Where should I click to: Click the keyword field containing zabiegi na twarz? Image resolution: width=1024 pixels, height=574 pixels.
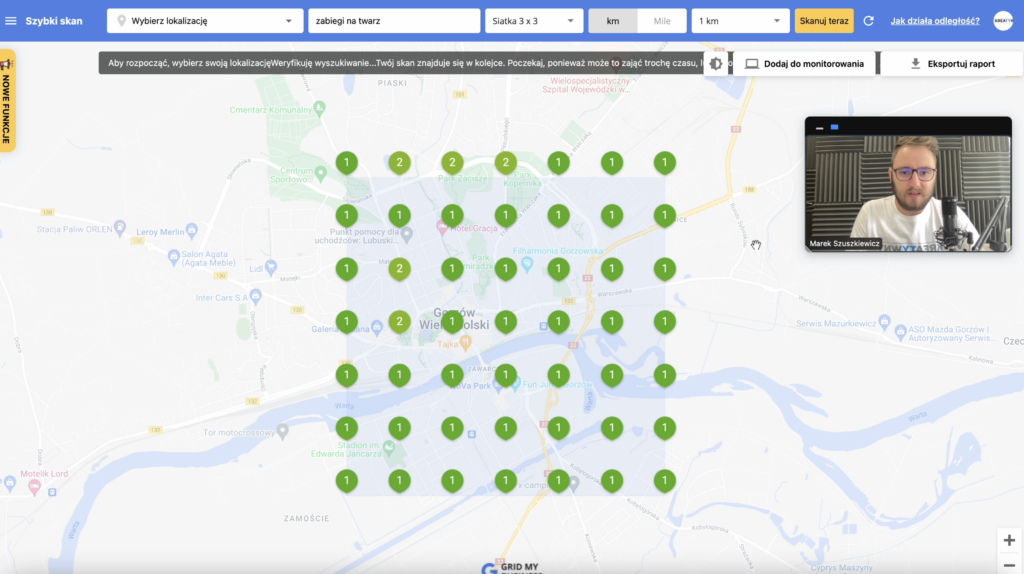coord(394,21)
